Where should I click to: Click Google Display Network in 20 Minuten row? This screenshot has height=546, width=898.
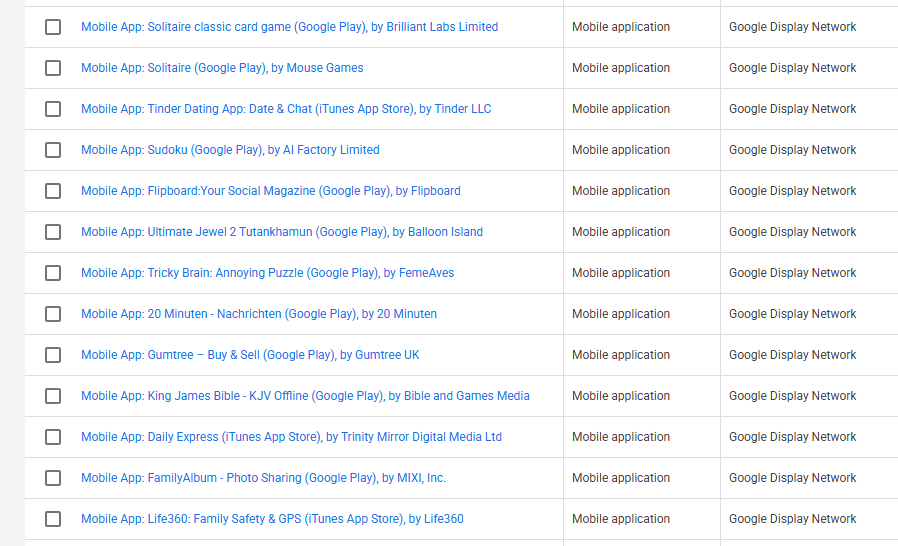pos(792,314)
